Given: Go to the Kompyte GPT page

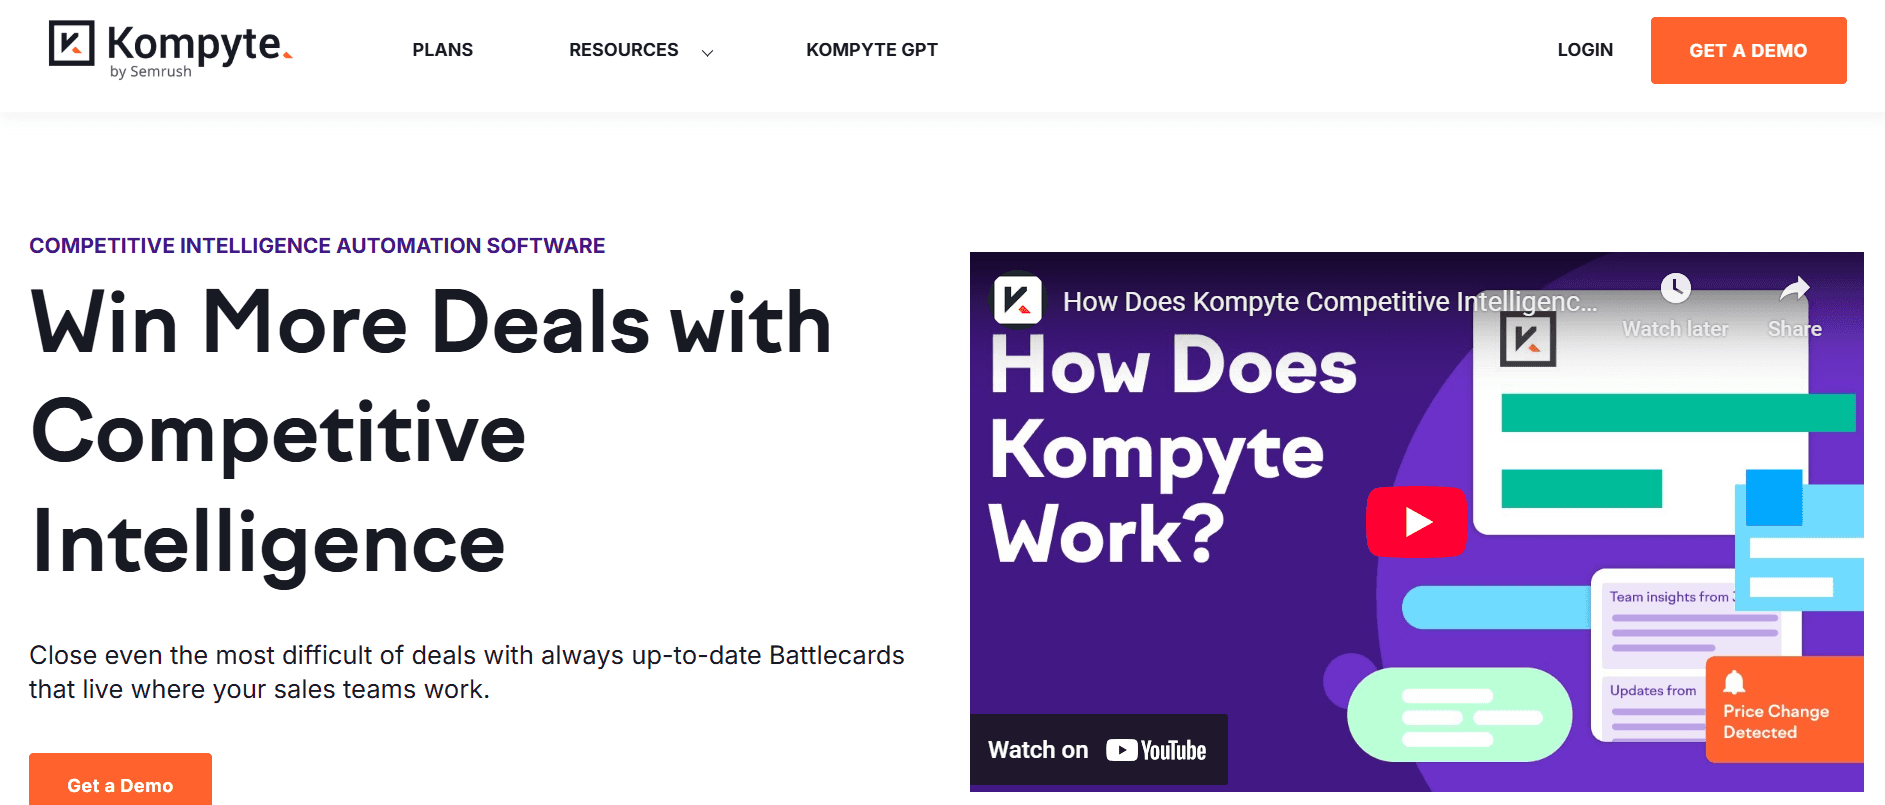Looking at the screenshot, I should (x=872, y=50).
